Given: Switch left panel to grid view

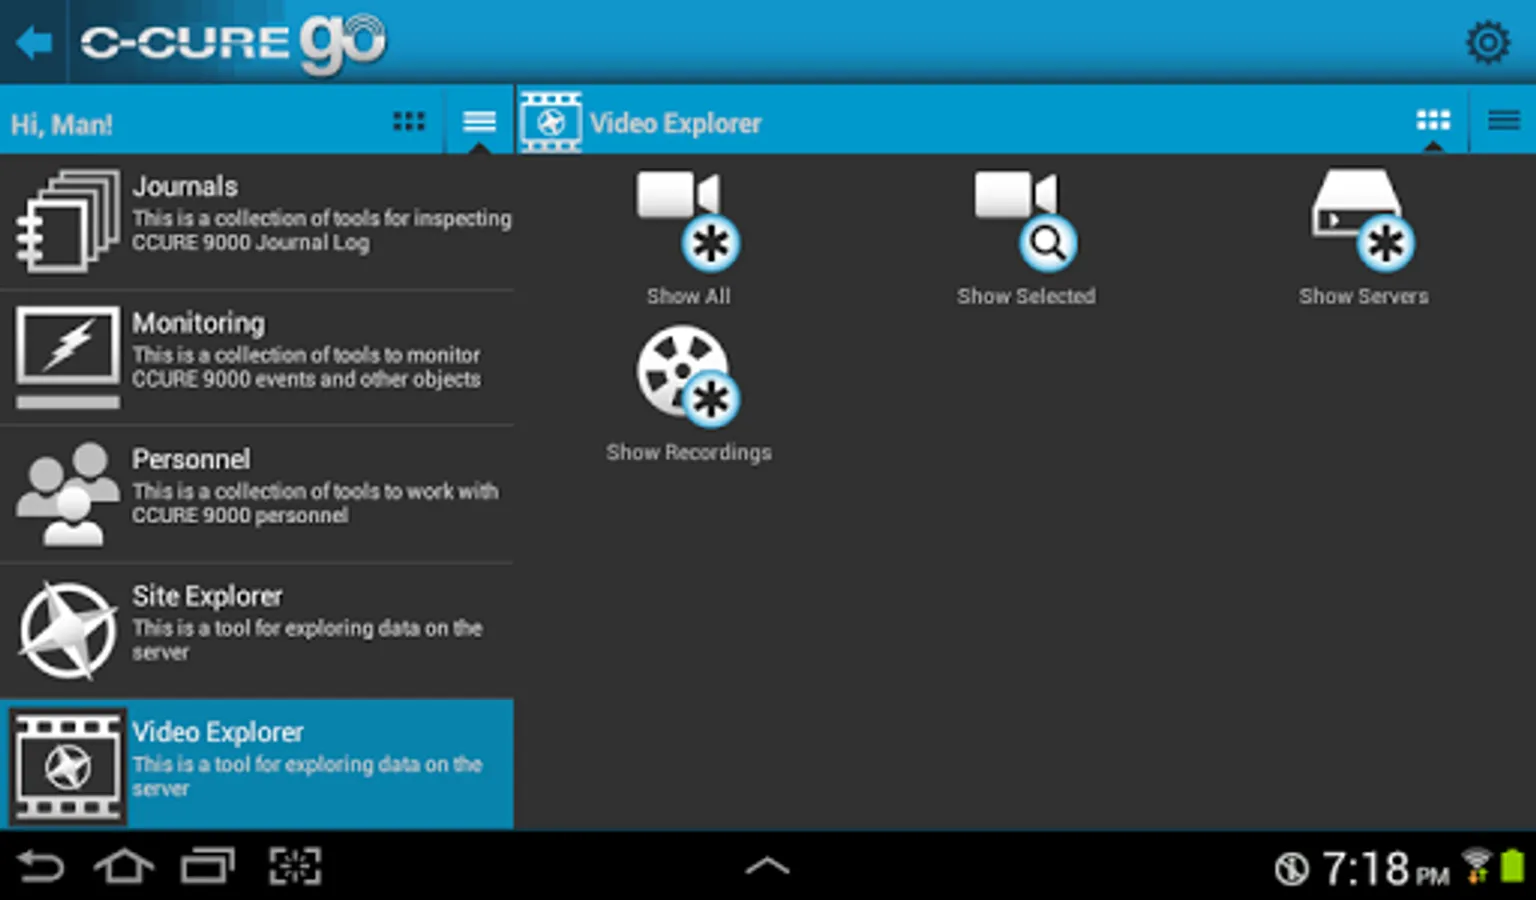Looking at the screenshot, I should click(x=409, y=121).
